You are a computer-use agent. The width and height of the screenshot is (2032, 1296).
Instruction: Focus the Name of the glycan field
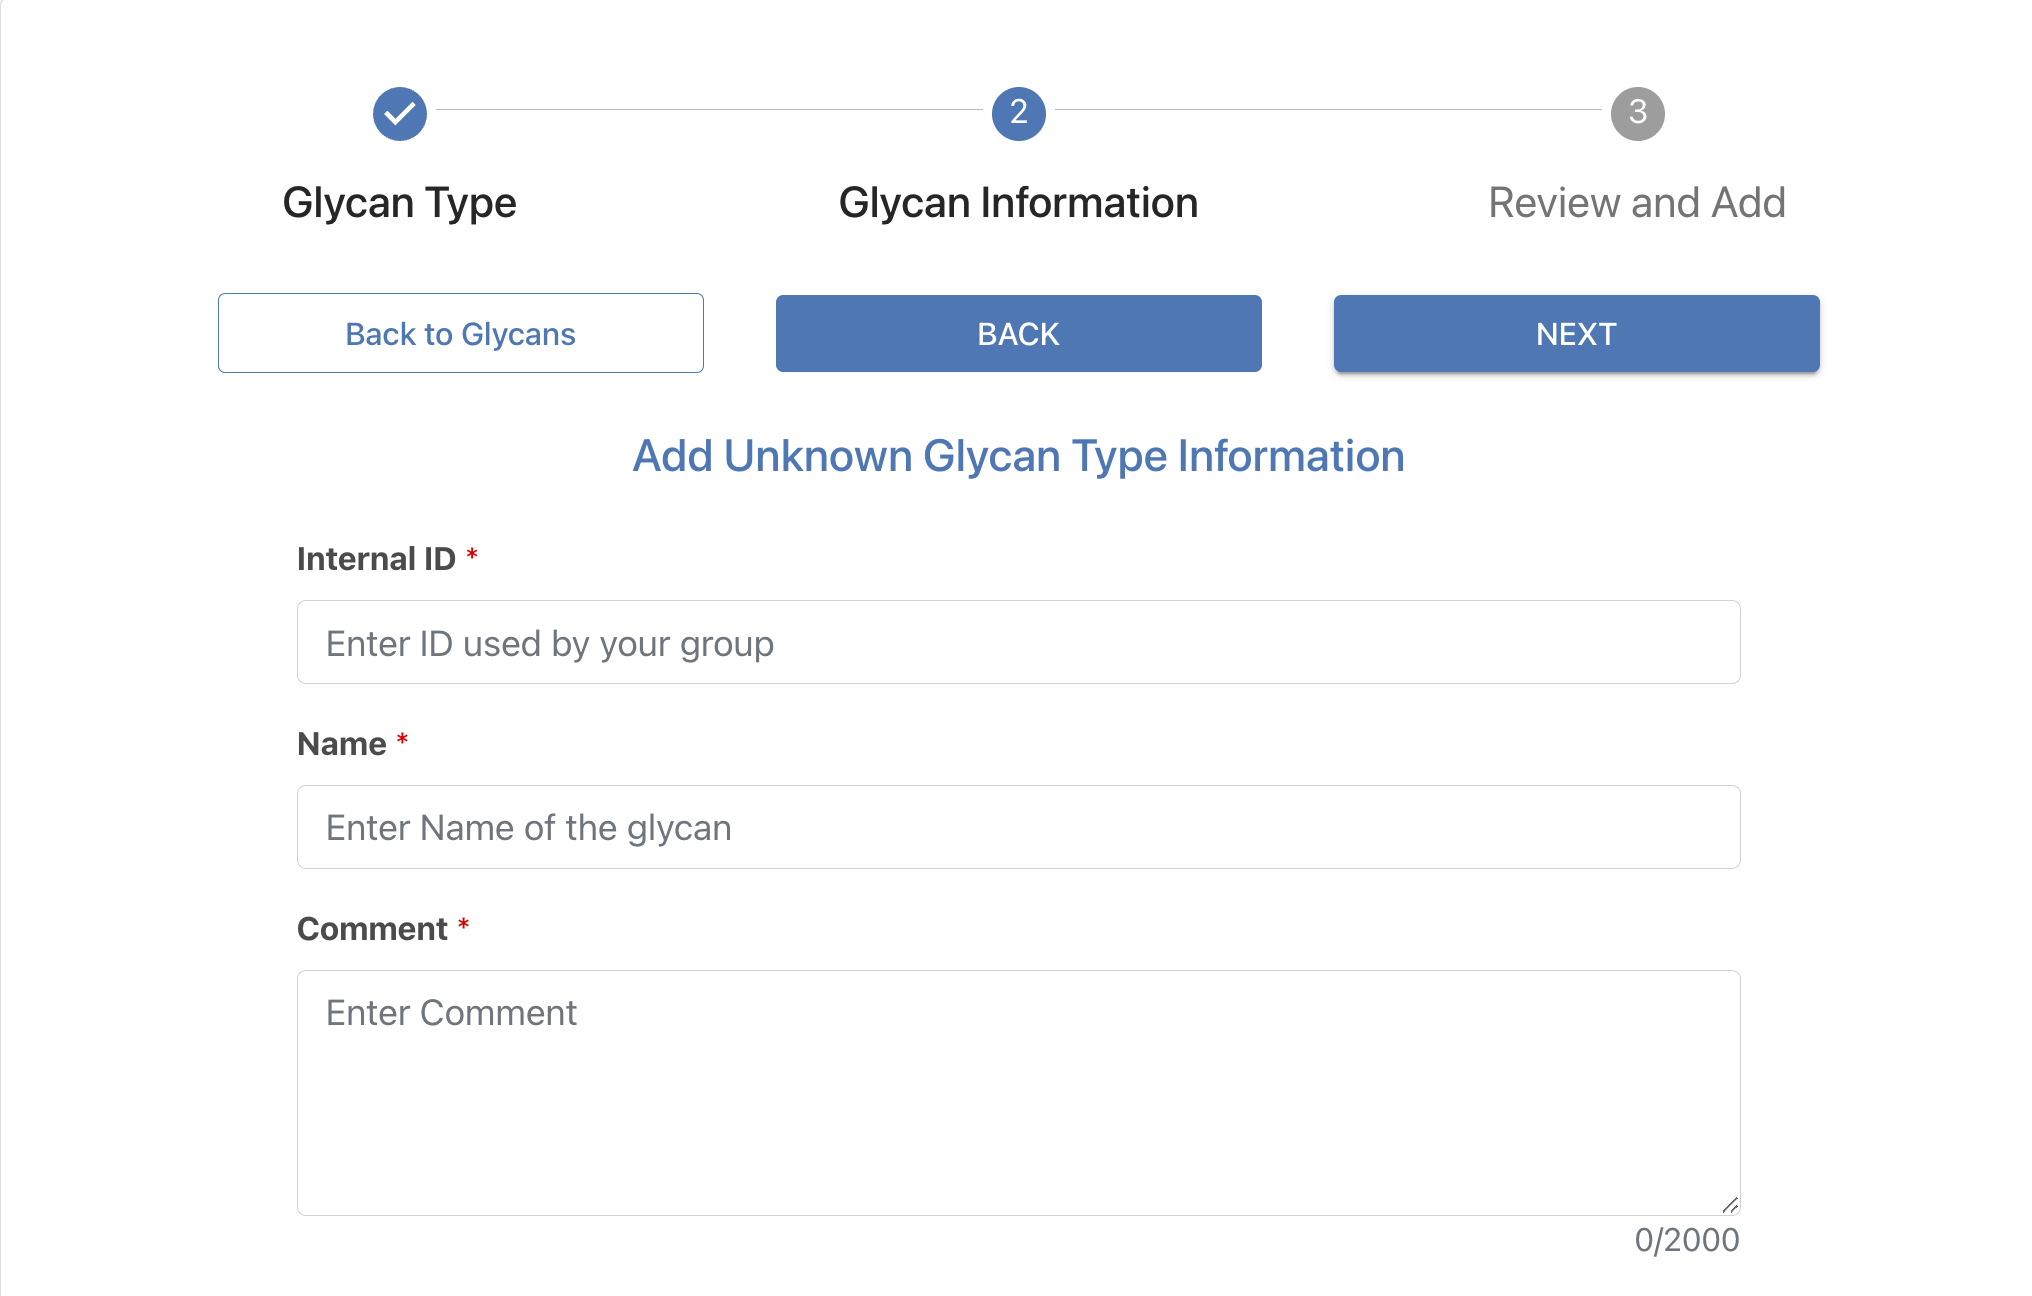pyautogui.click(x=1018, y=827)
